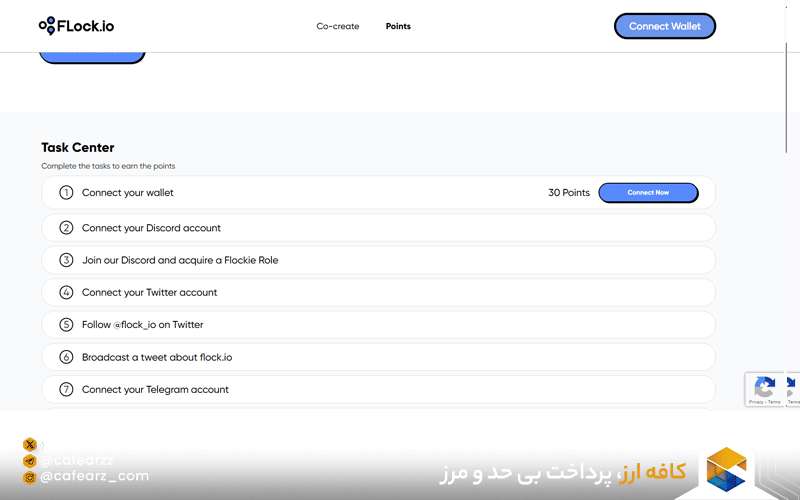The height and width of the screenshot is (500, 800).
Task: Select the Follow @flock_io on Twitter task
Action: pos(378,324)
